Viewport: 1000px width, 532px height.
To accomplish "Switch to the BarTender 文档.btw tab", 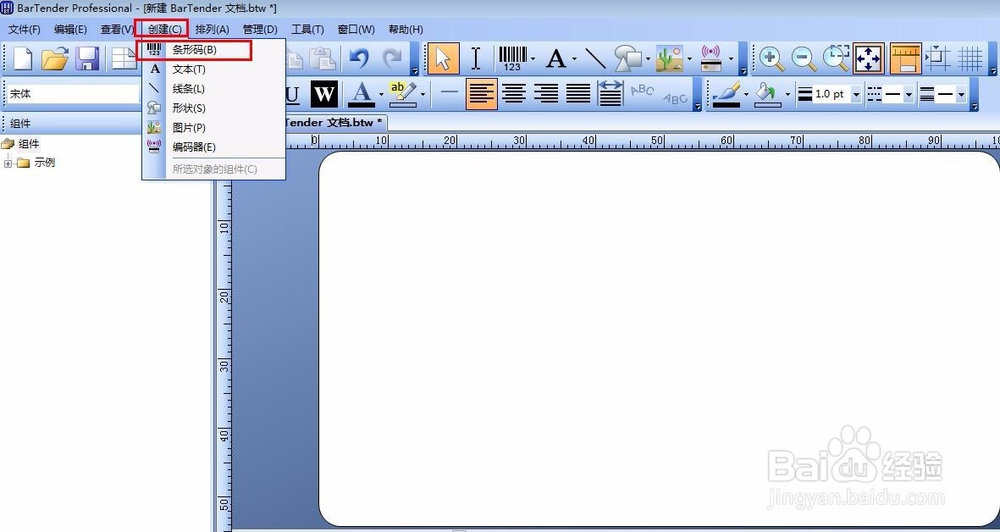I will (x=333, y=122).
